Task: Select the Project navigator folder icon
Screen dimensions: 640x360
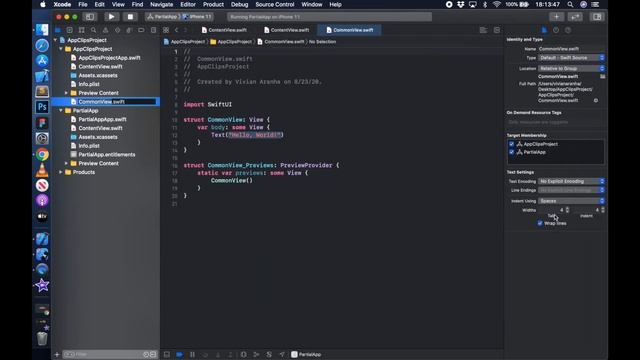Action: click(58, 30)
